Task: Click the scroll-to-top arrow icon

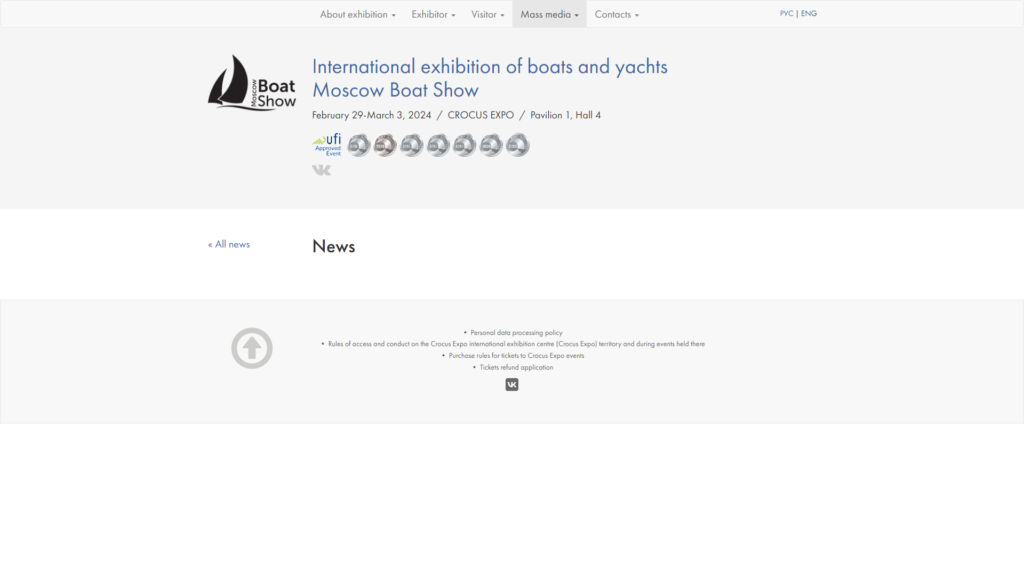Action: pos(252,348)
